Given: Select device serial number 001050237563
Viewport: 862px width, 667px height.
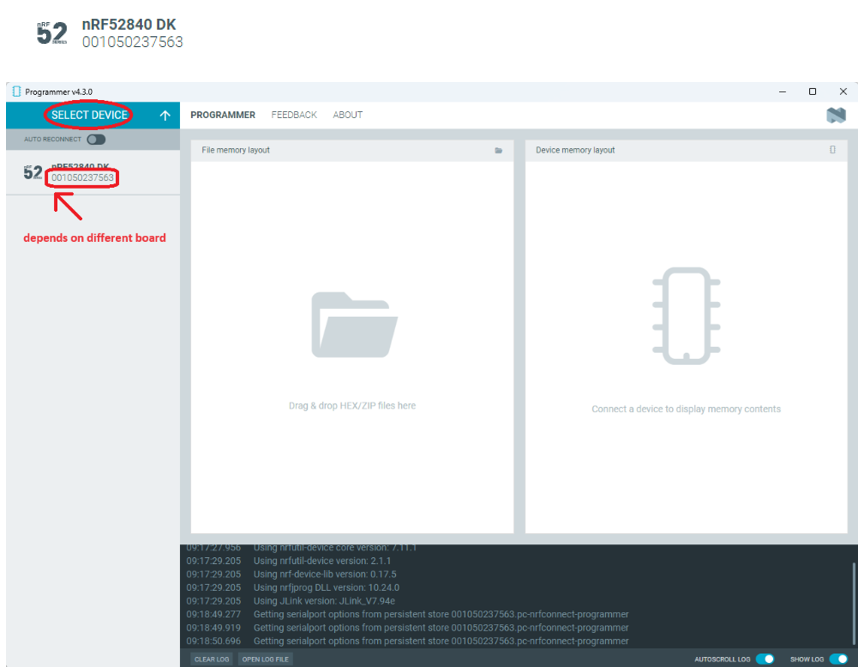Looking at the screenshot, I should 82,178.
